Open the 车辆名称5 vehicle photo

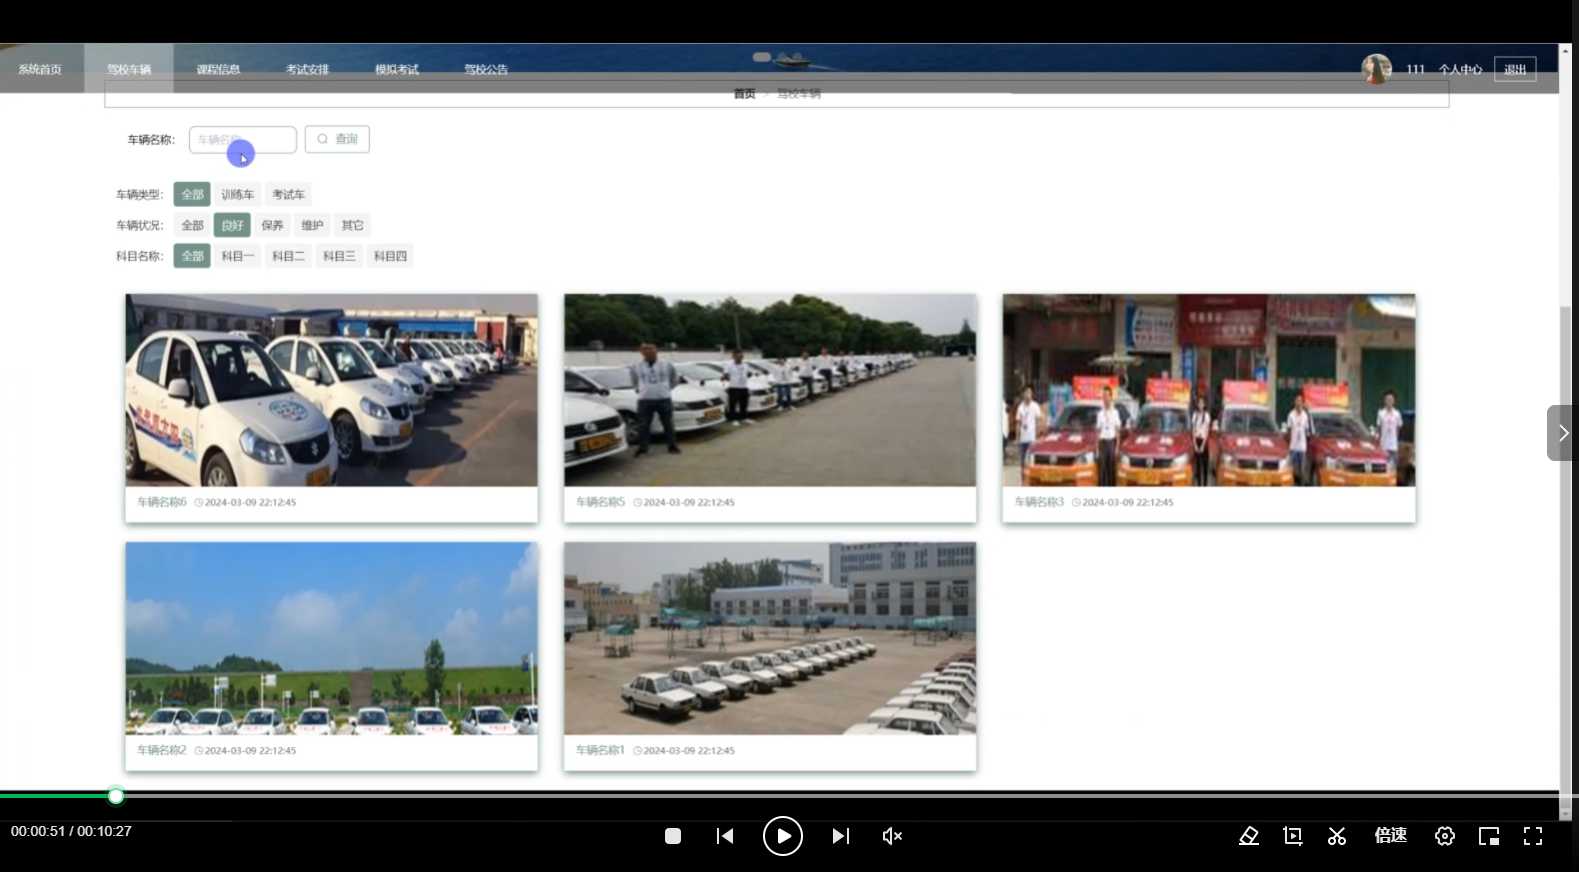tap(770, 390)
